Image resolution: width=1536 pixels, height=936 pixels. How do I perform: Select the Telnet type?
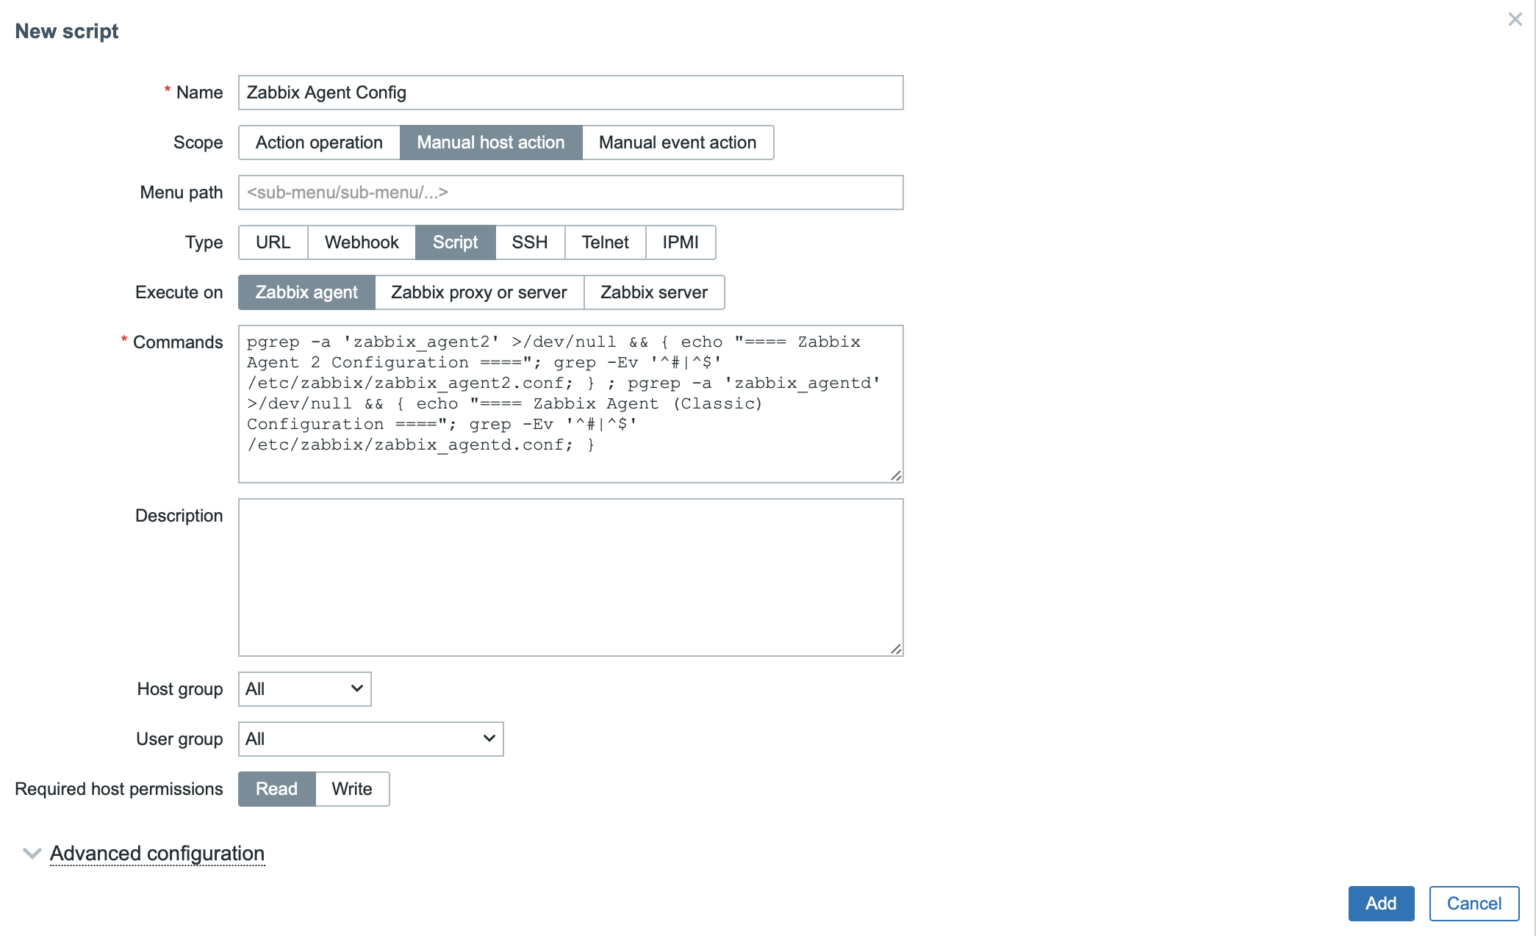604,242
